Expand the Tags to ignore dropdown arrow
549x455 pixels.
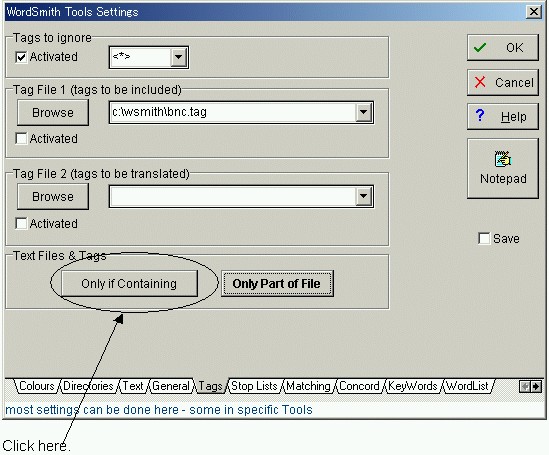click(179, 57)
